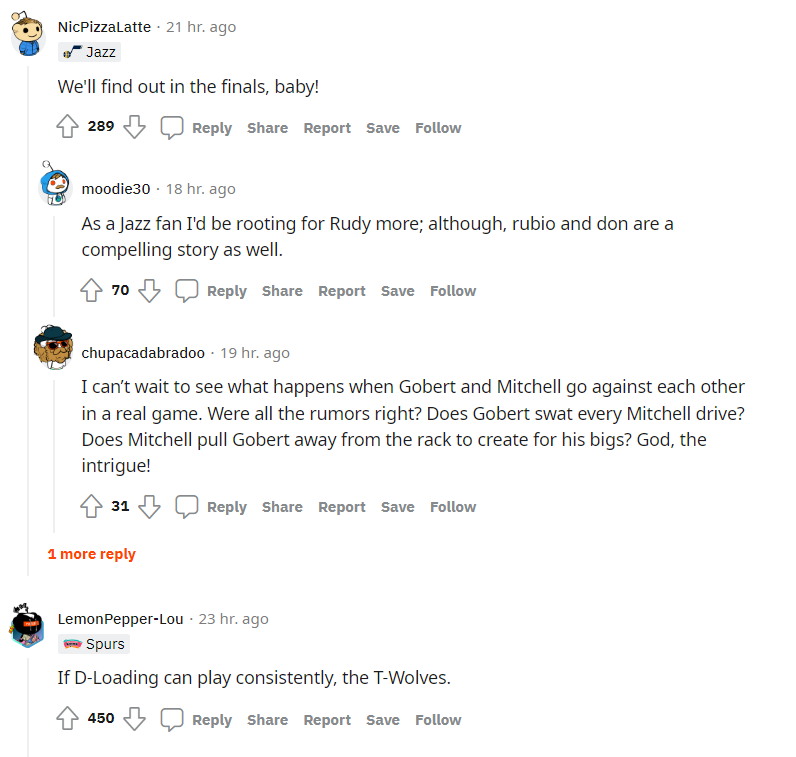Save chupacadabradoo's comment
Viewport: 796px width, 757px height.
coord(397,507)
